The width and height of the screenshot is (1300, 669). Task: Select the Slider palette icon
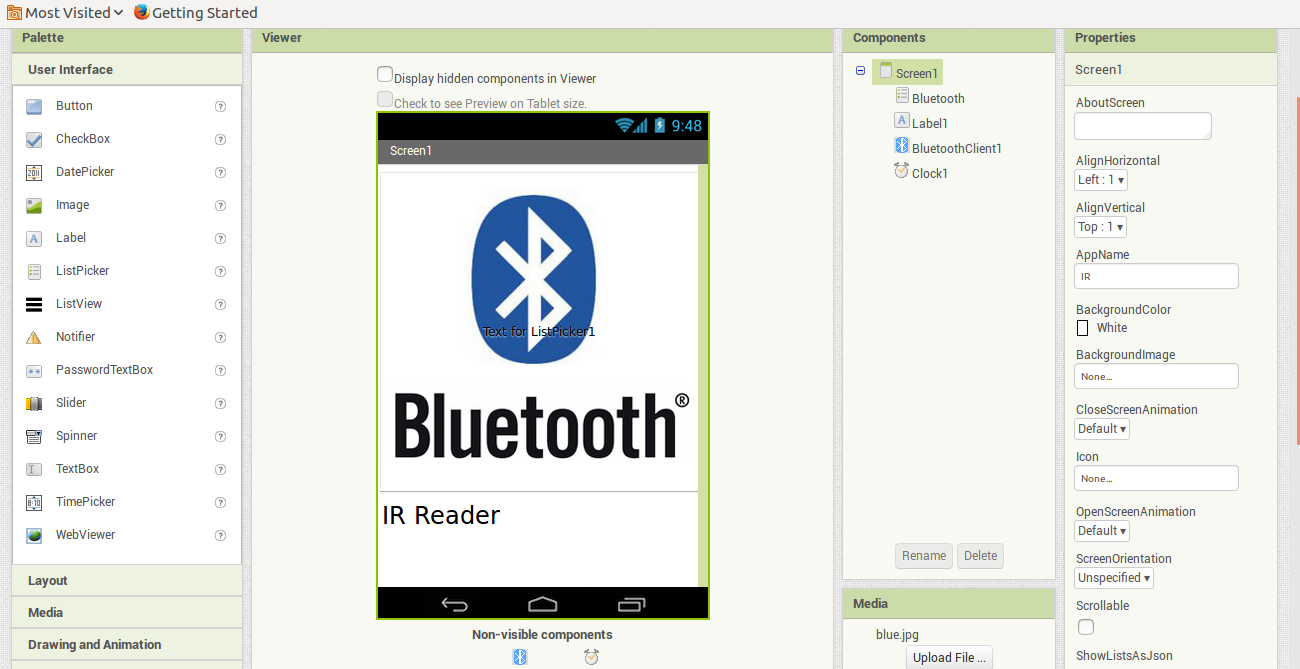tap(34, 403)
